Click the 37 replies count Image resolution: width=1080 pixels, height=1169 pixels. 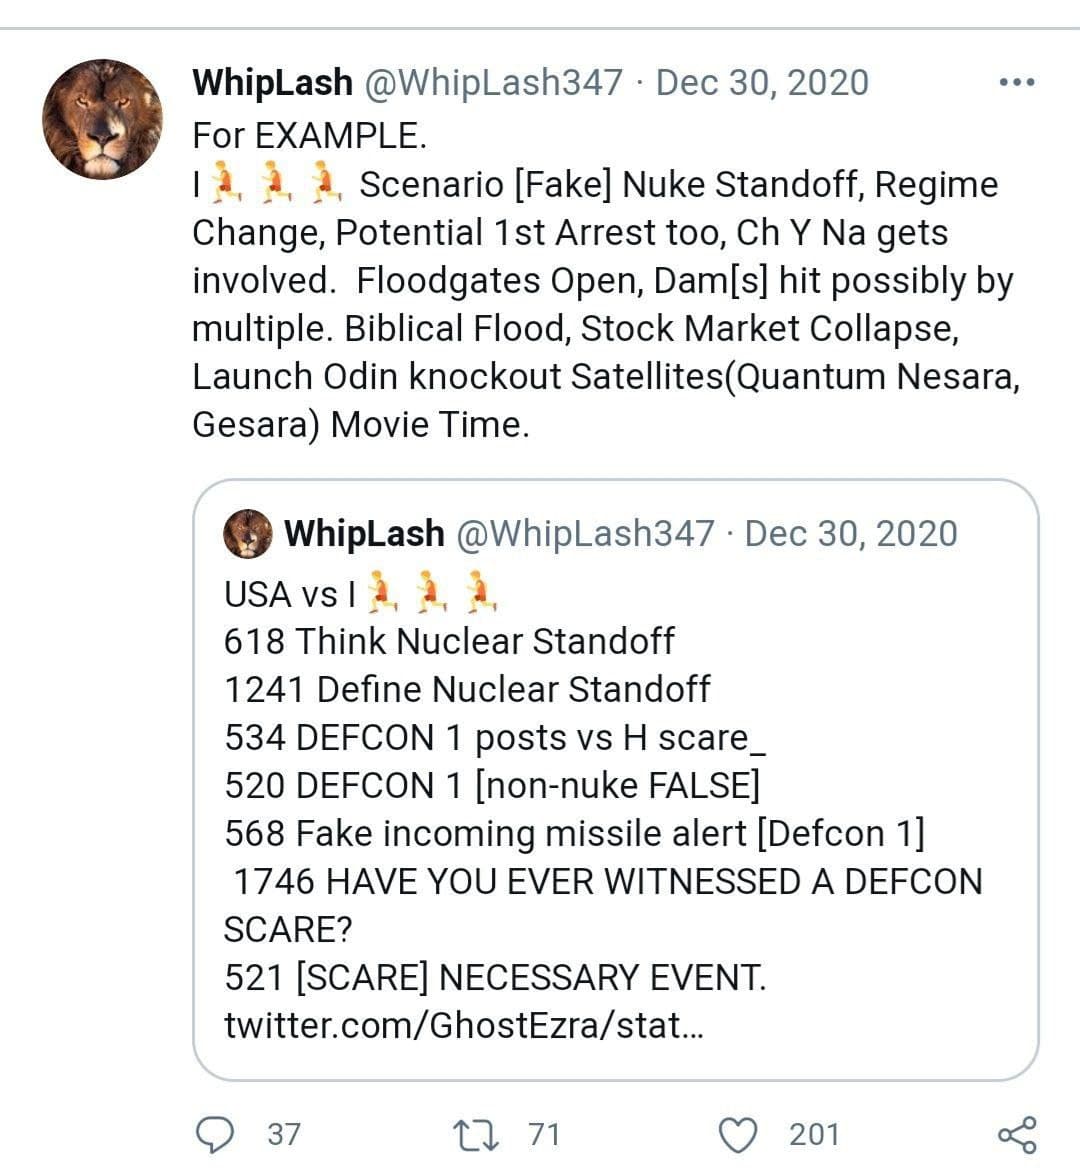click(x=284, y=1135)
